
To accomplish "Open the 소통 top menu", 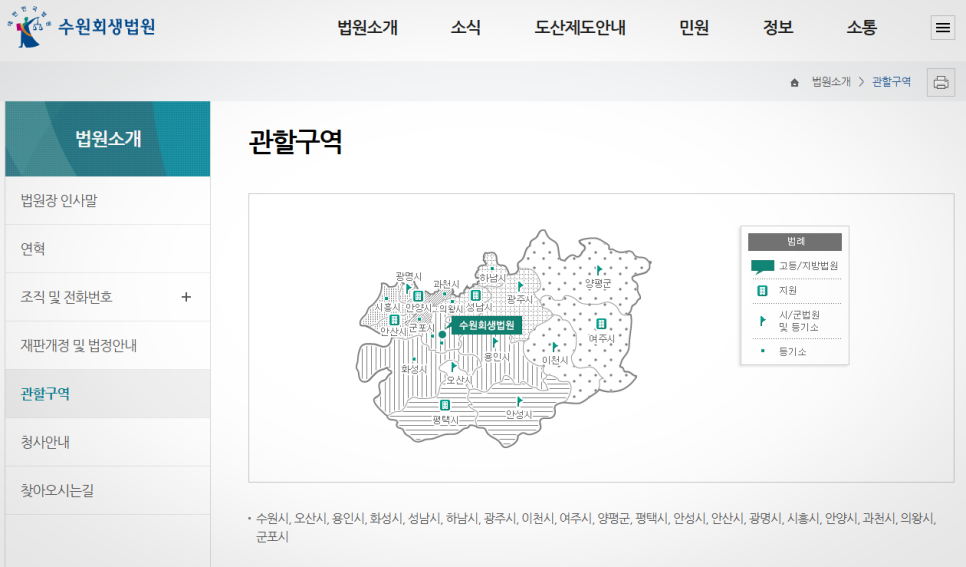I will 861,28.
